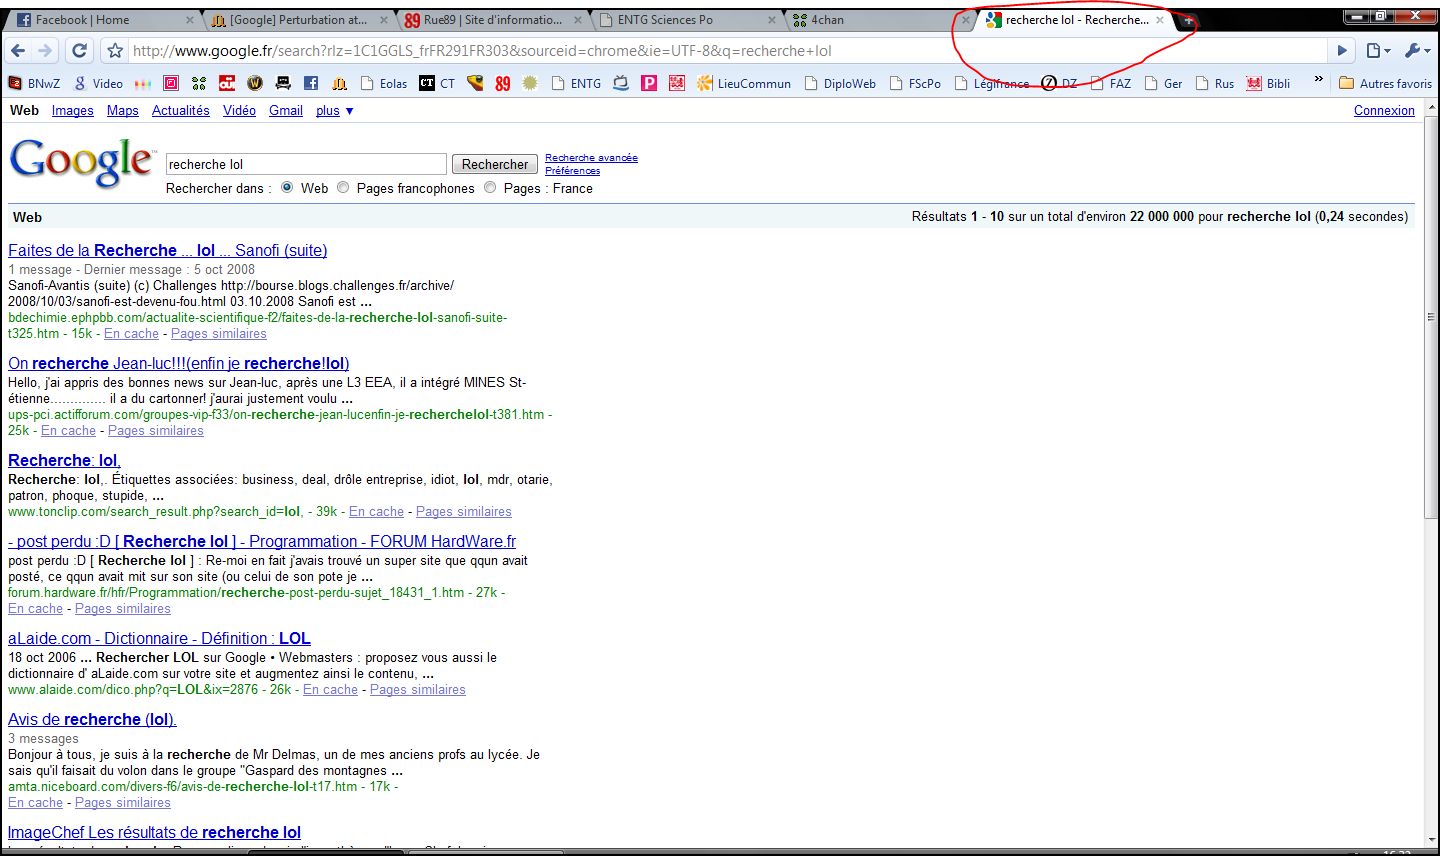The width and height of the screenshot is (1440, 856).
Task: Open the Préférences link
Action: pos(572,171)
